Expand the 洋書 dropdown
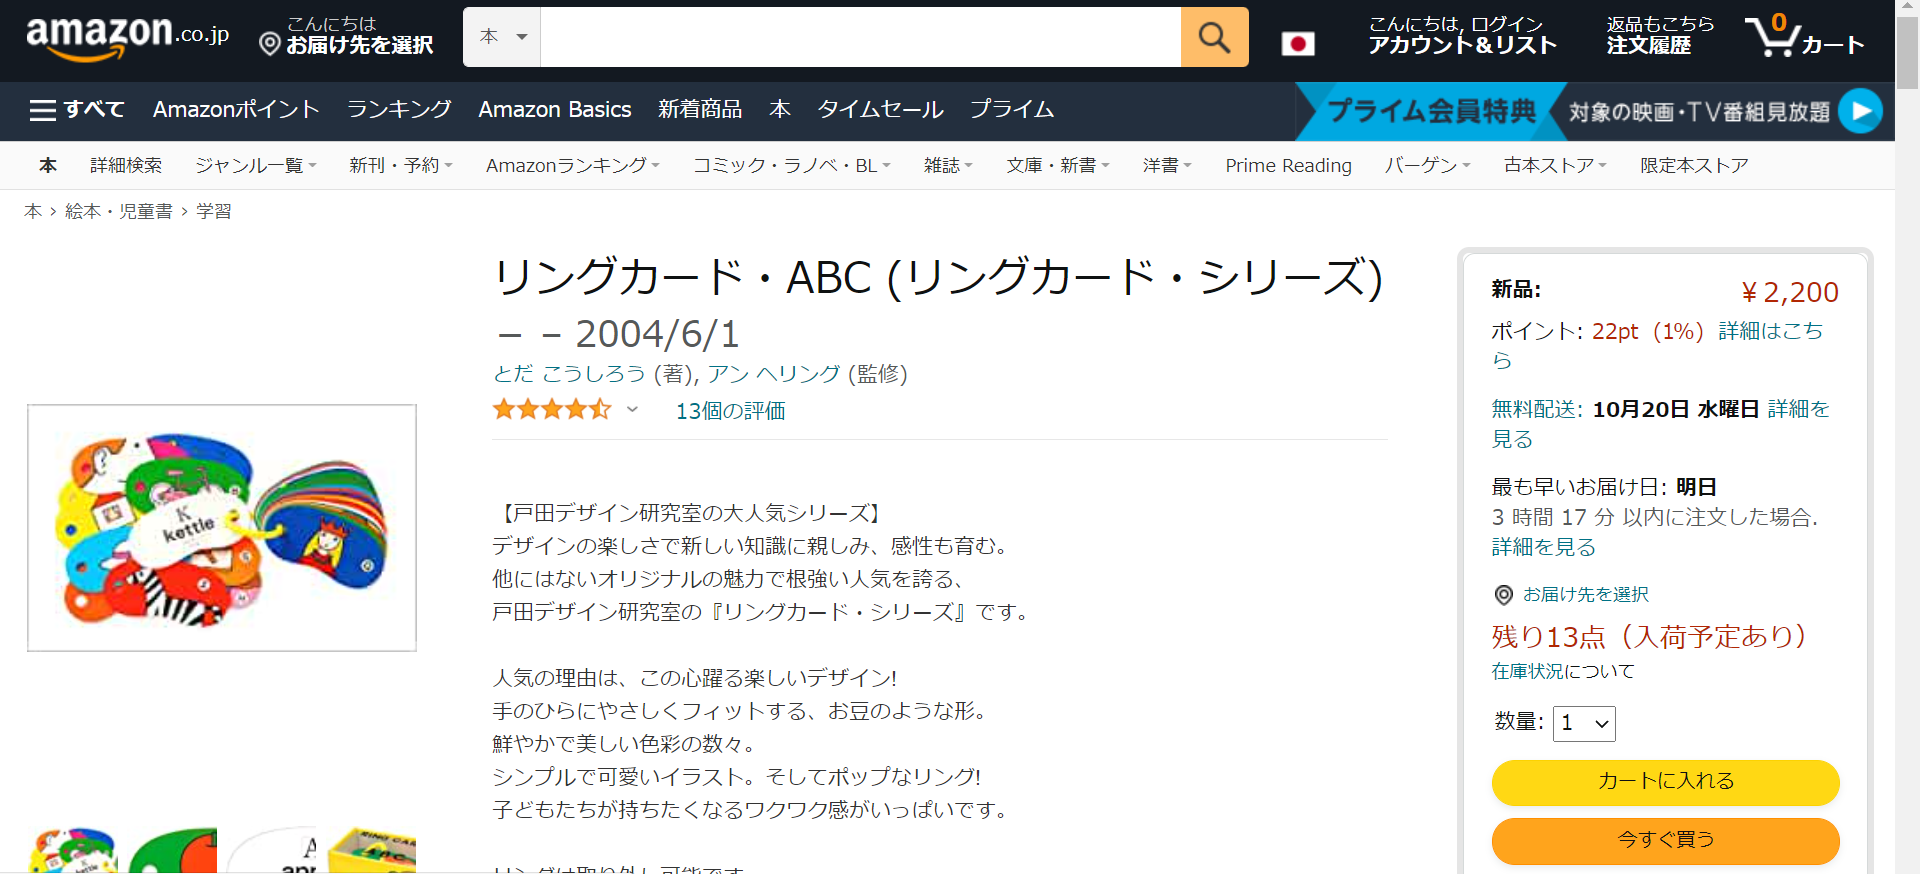This screenshot has width=1920, height=874. [1167, 165]
